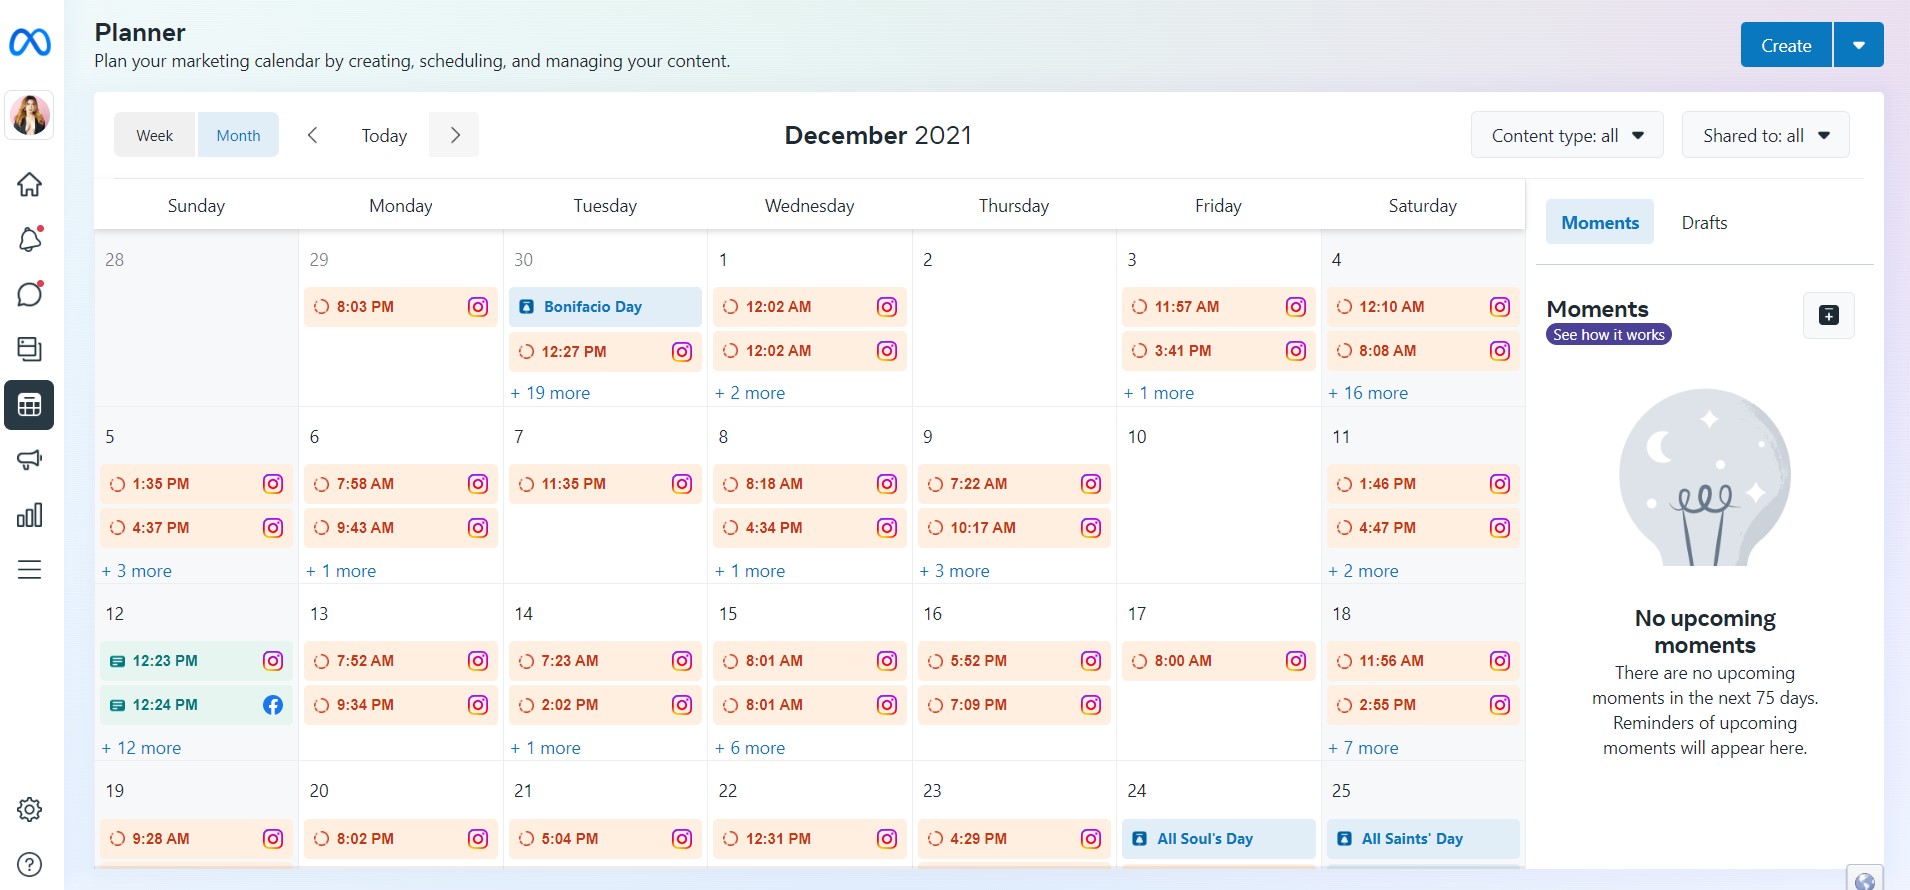Open Posts and stories icon
The image size is (1910, 890).
[x=30, y=349]
